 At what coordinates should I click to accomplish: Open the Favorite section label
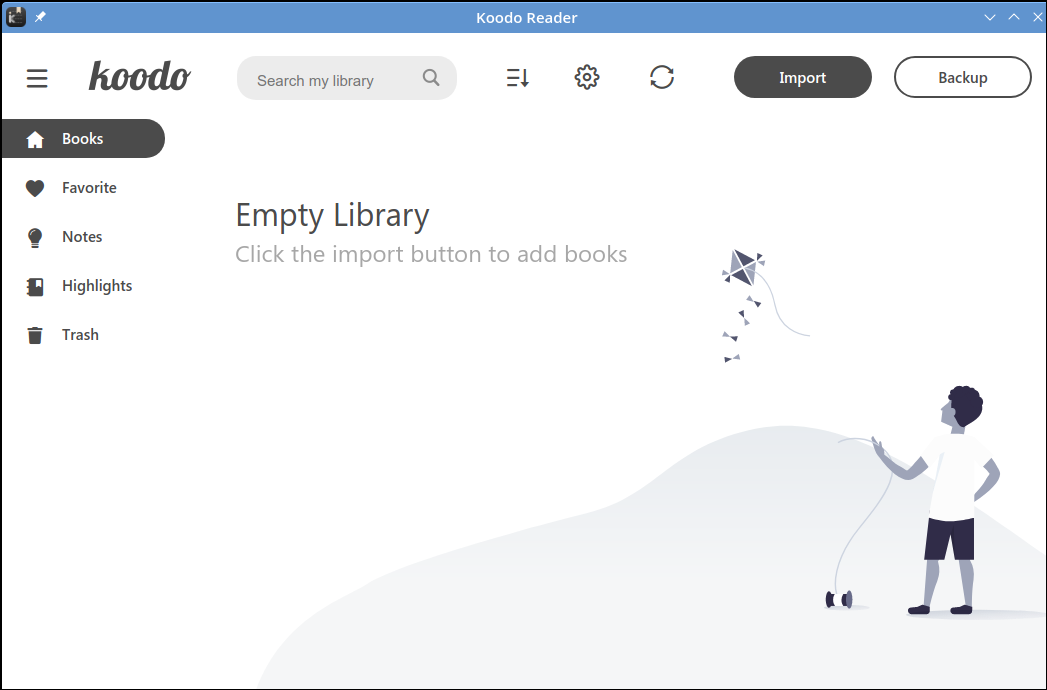pos(89,188)
